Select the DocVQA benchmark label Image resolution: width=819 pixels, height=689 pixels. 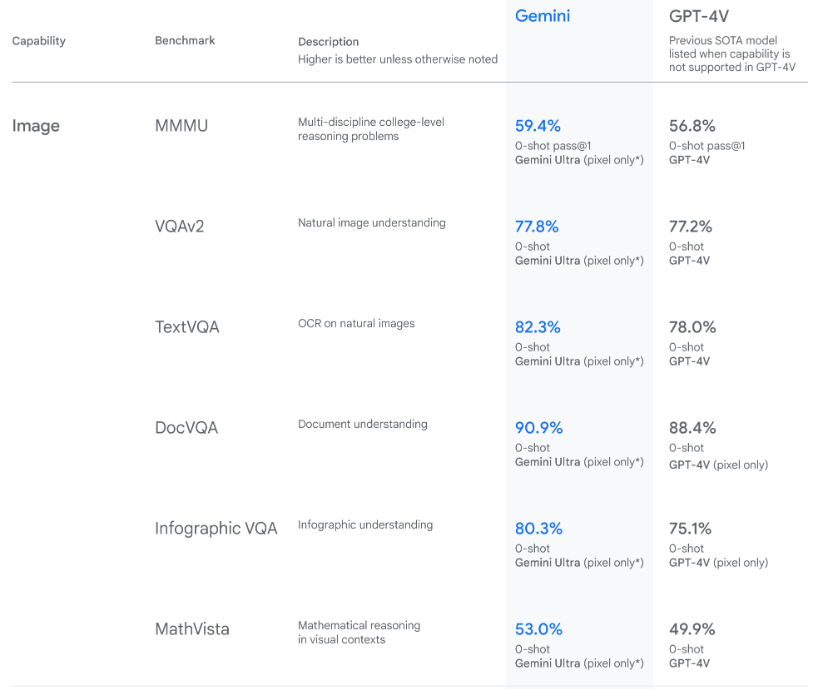186,428
